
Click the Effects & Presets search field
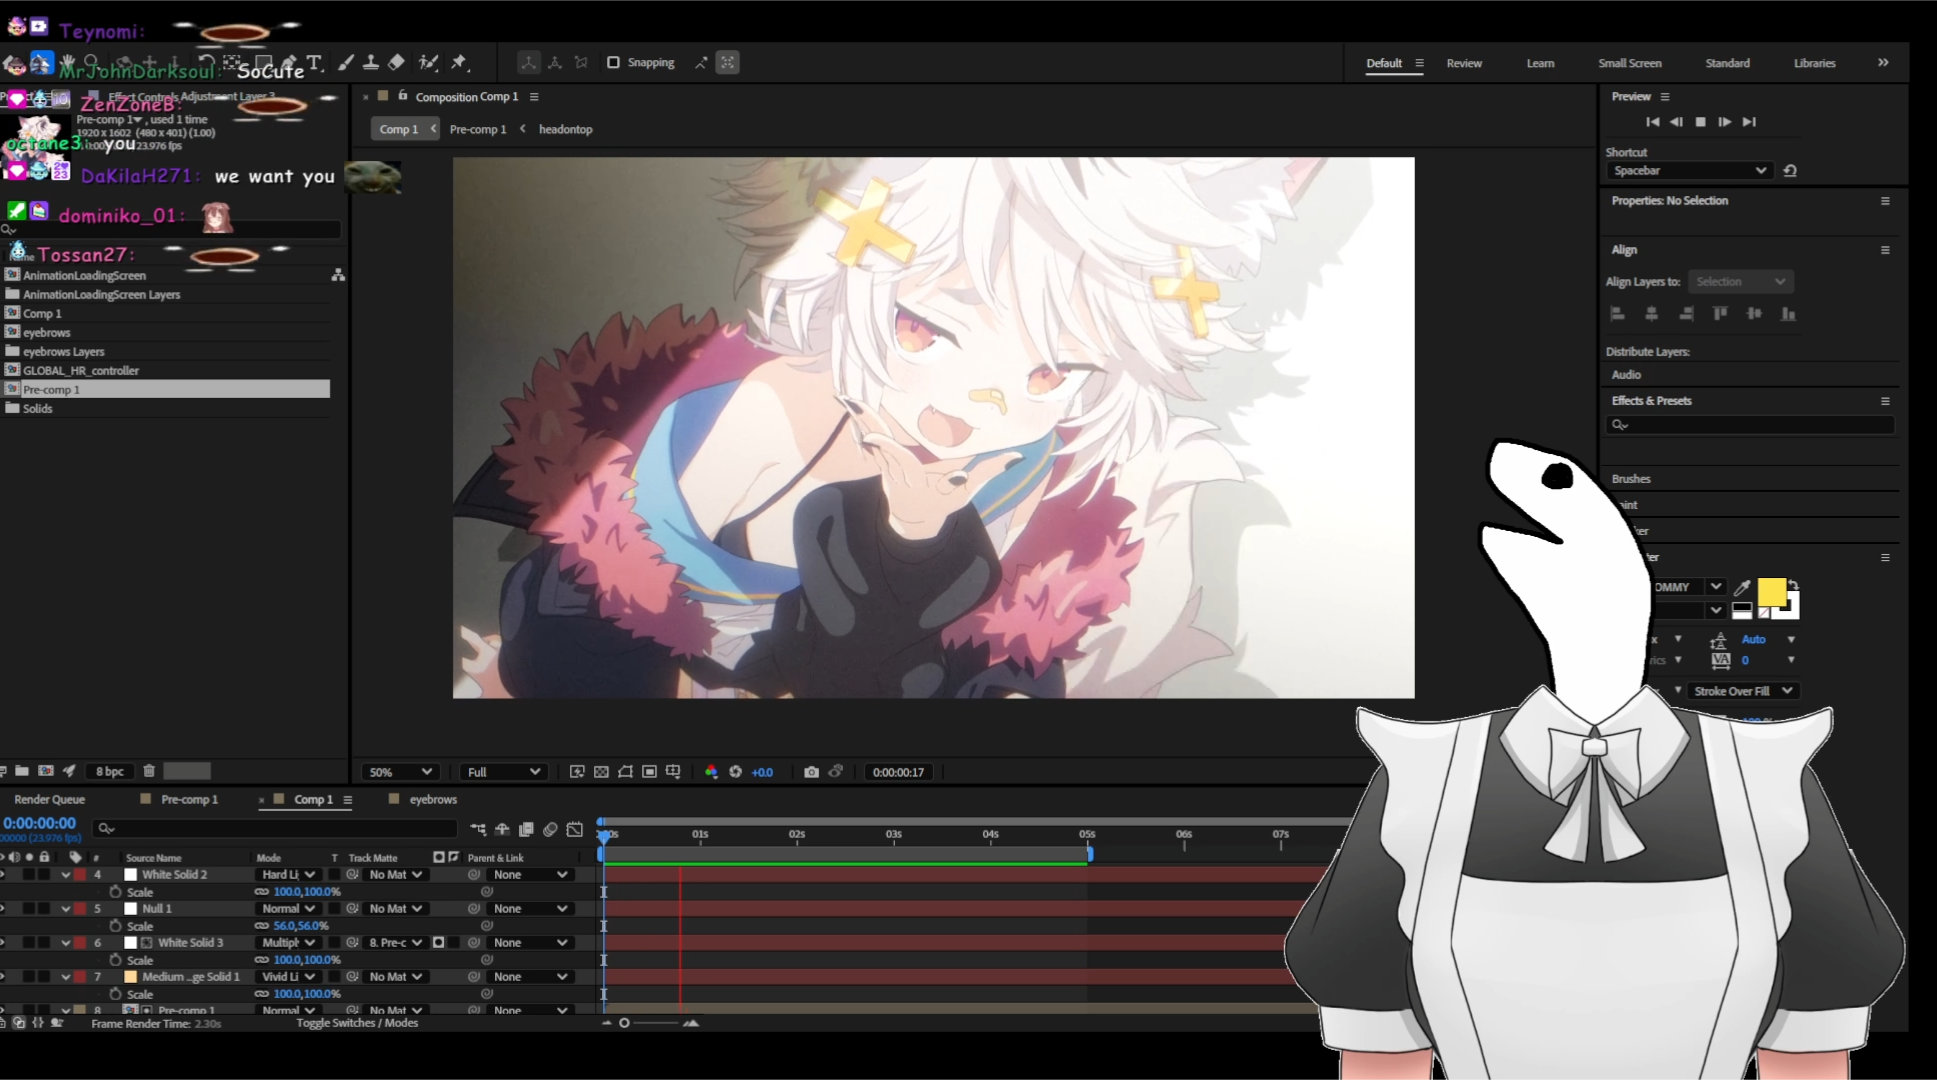[1750, 425]
